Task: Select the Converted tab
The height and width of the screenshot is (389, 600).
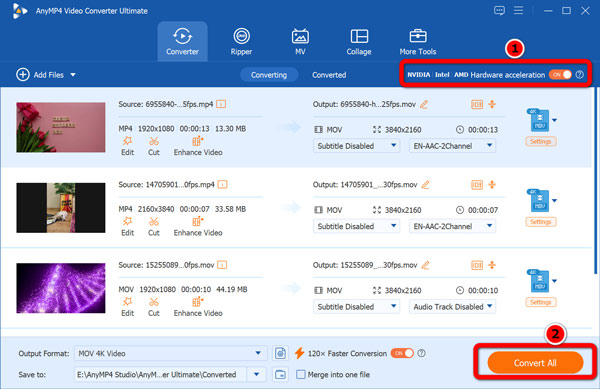Action: [x=329, y=75]
